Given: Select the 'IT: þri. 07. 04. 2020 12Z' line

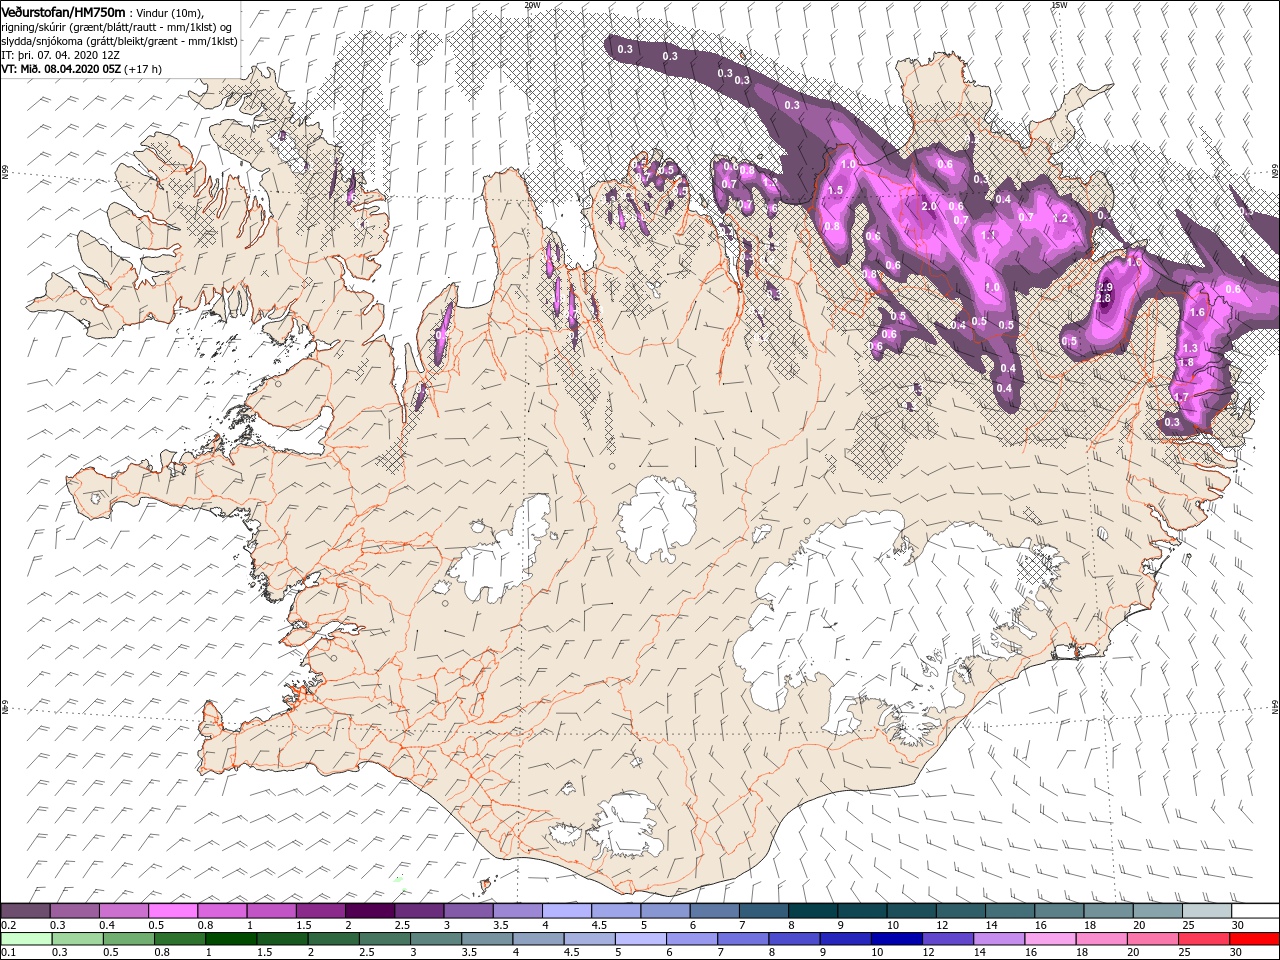Looking at the screenshot, I should [x=61, y=55].
